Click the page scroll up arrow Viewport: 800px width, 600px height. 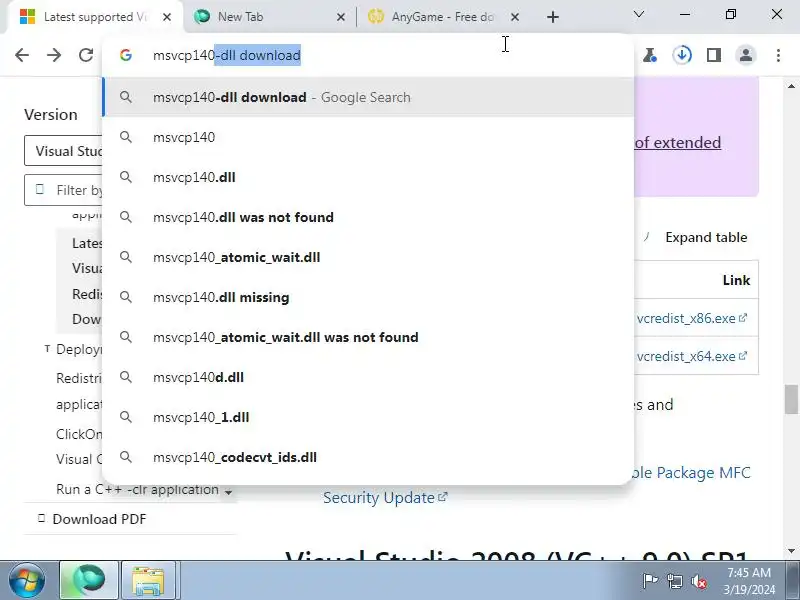coord(791,86)
